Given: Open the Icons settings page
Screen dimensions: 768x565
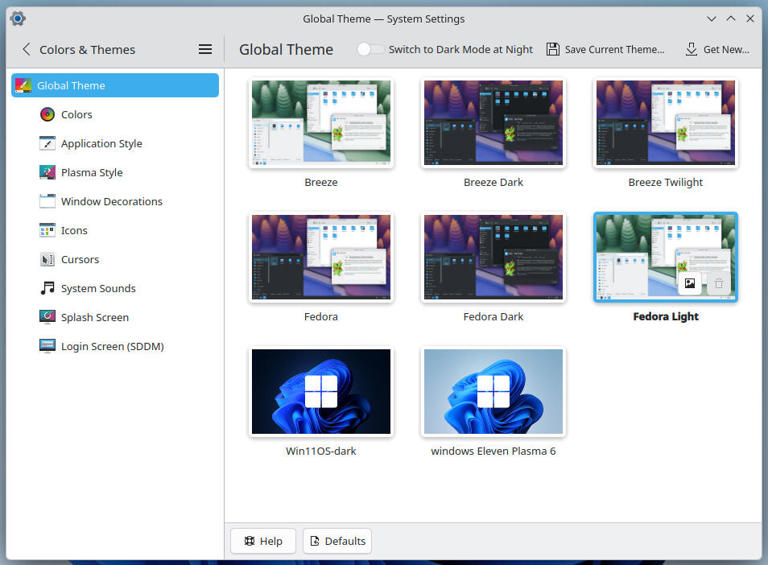Looking at the screenshot, I should (x=115, y=230).
